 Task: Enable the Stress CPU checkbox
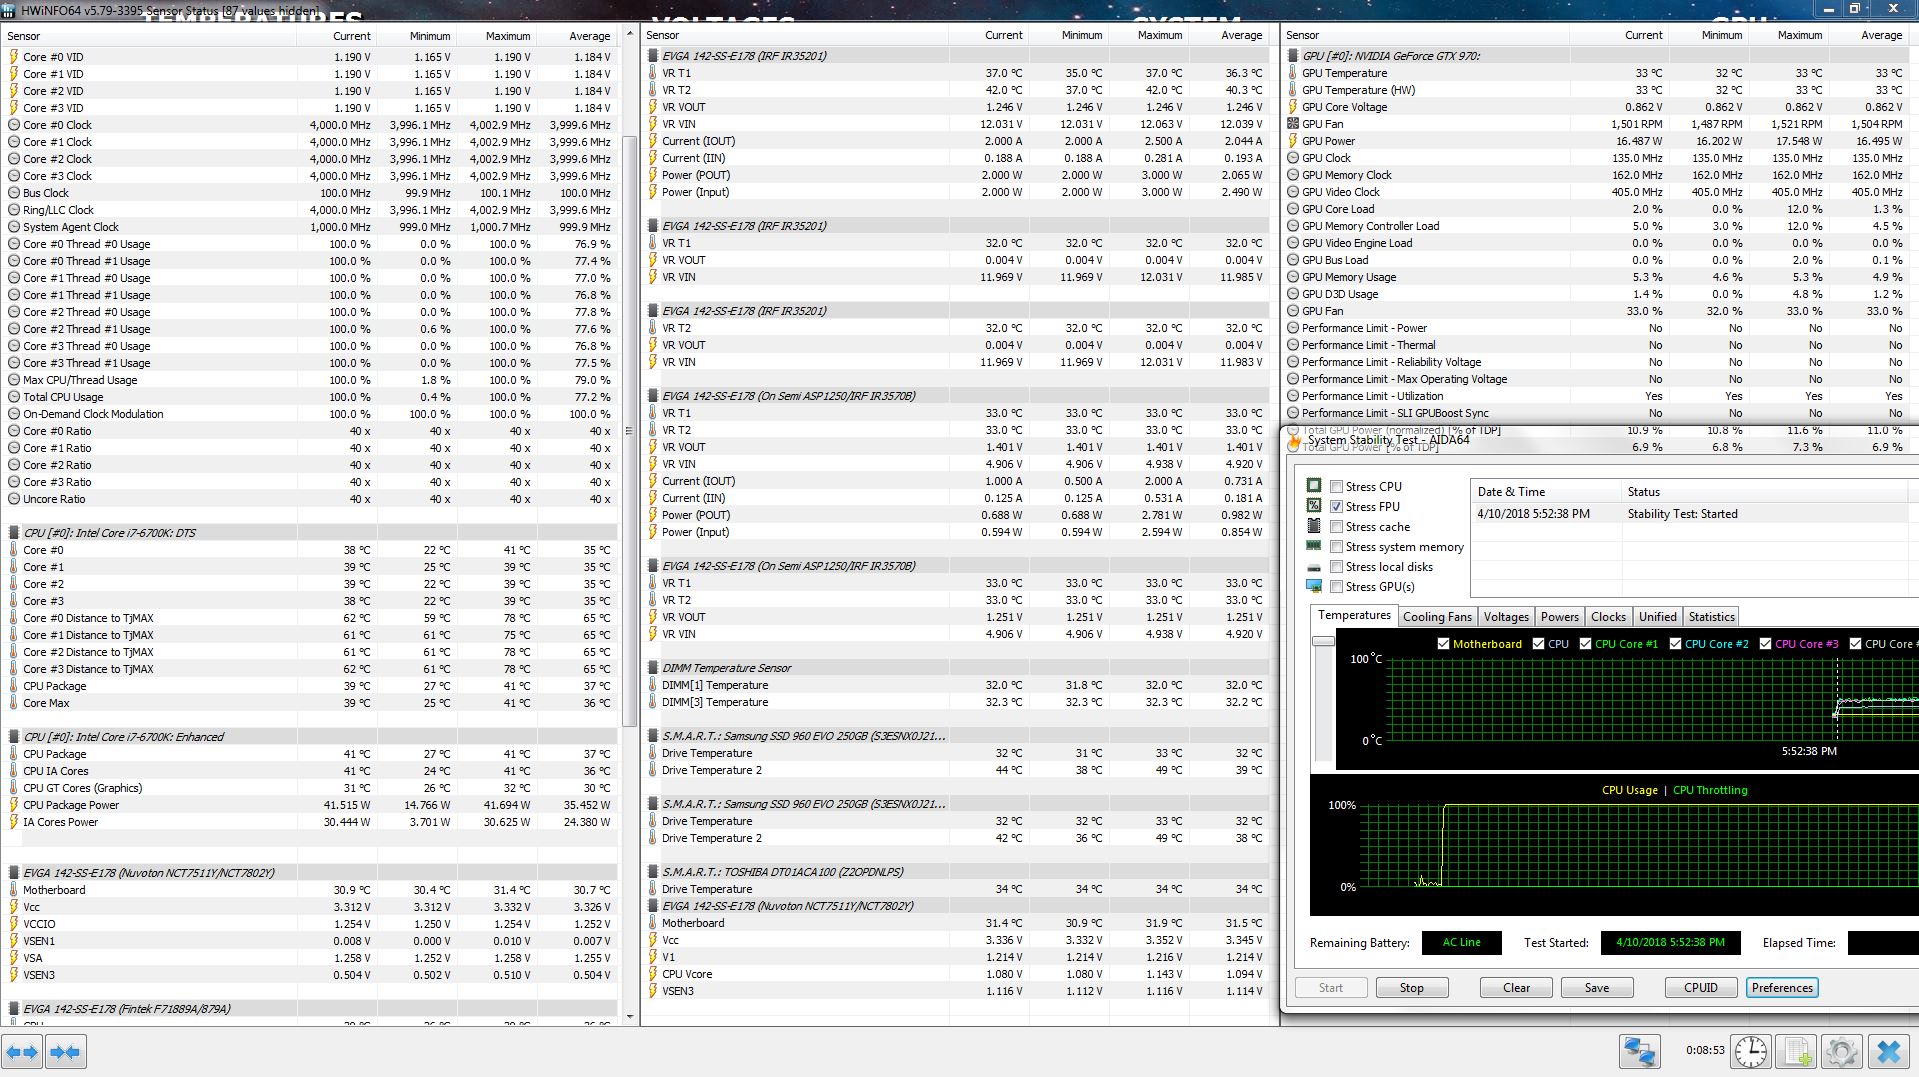click(x=1336, y=487)
